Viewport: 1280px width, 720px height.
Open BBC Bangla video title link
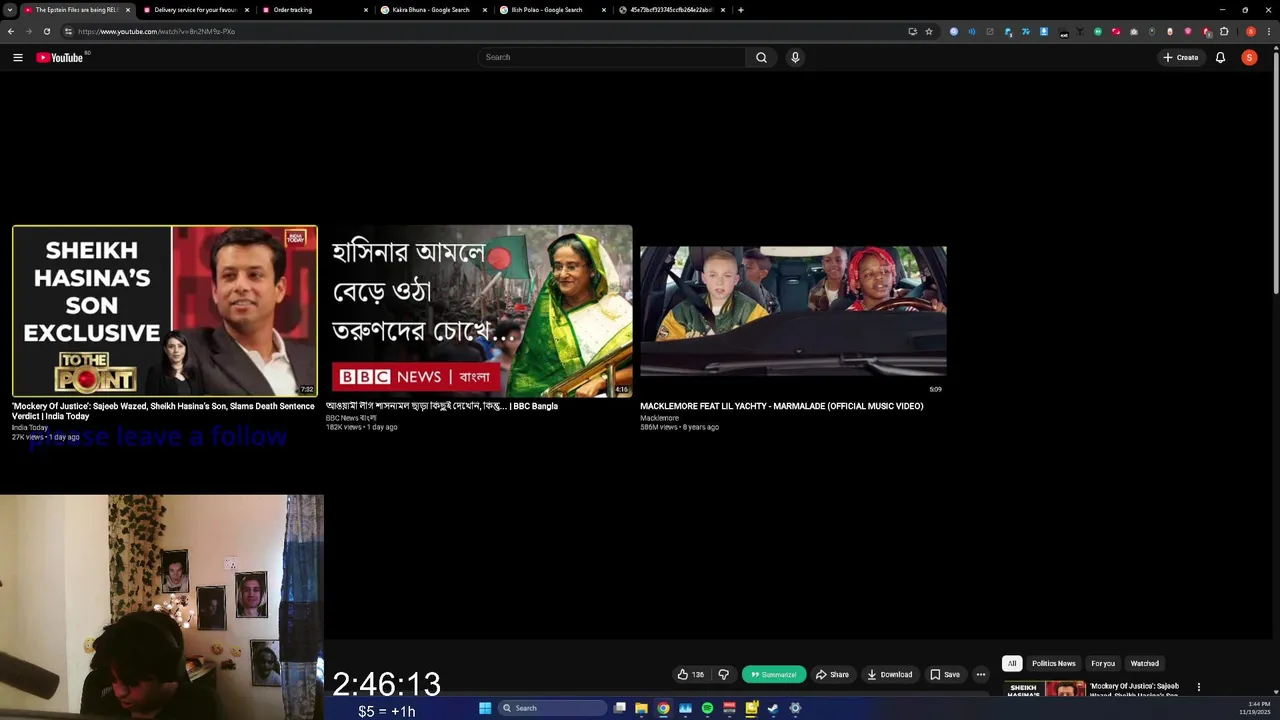tap(442, 406)
